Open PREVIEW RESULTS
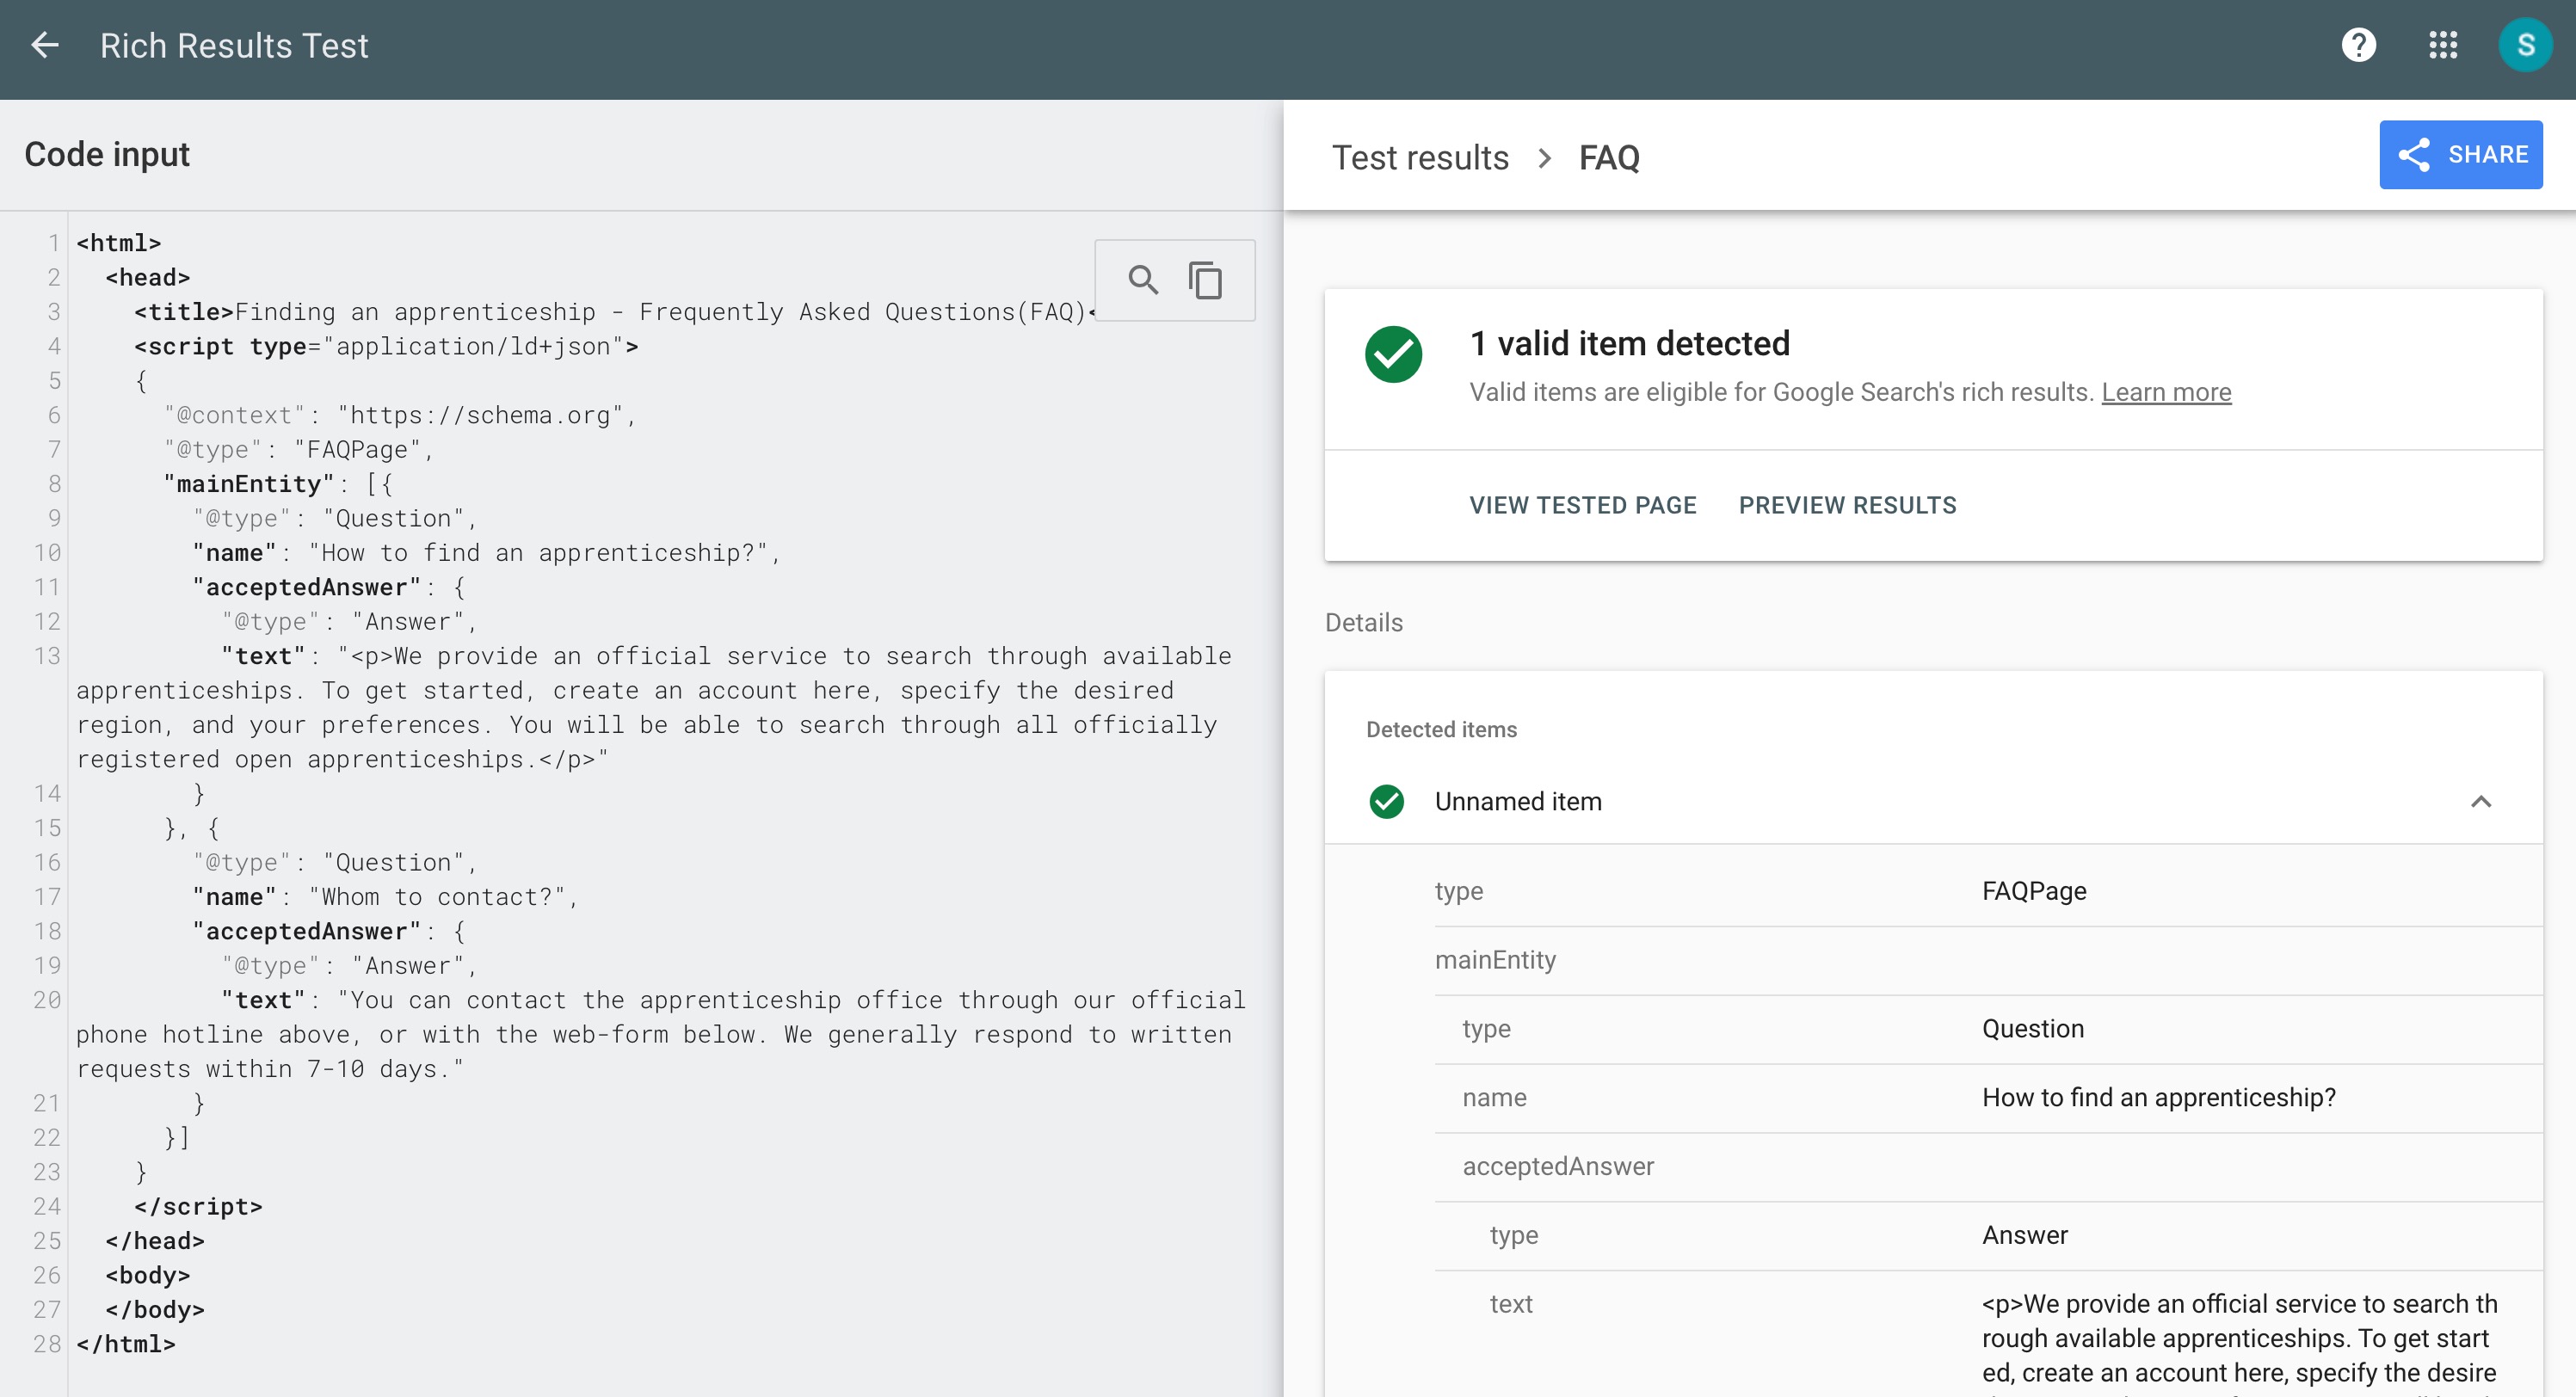This screenshot has height=1397, width=2576. click(1847, 505)
